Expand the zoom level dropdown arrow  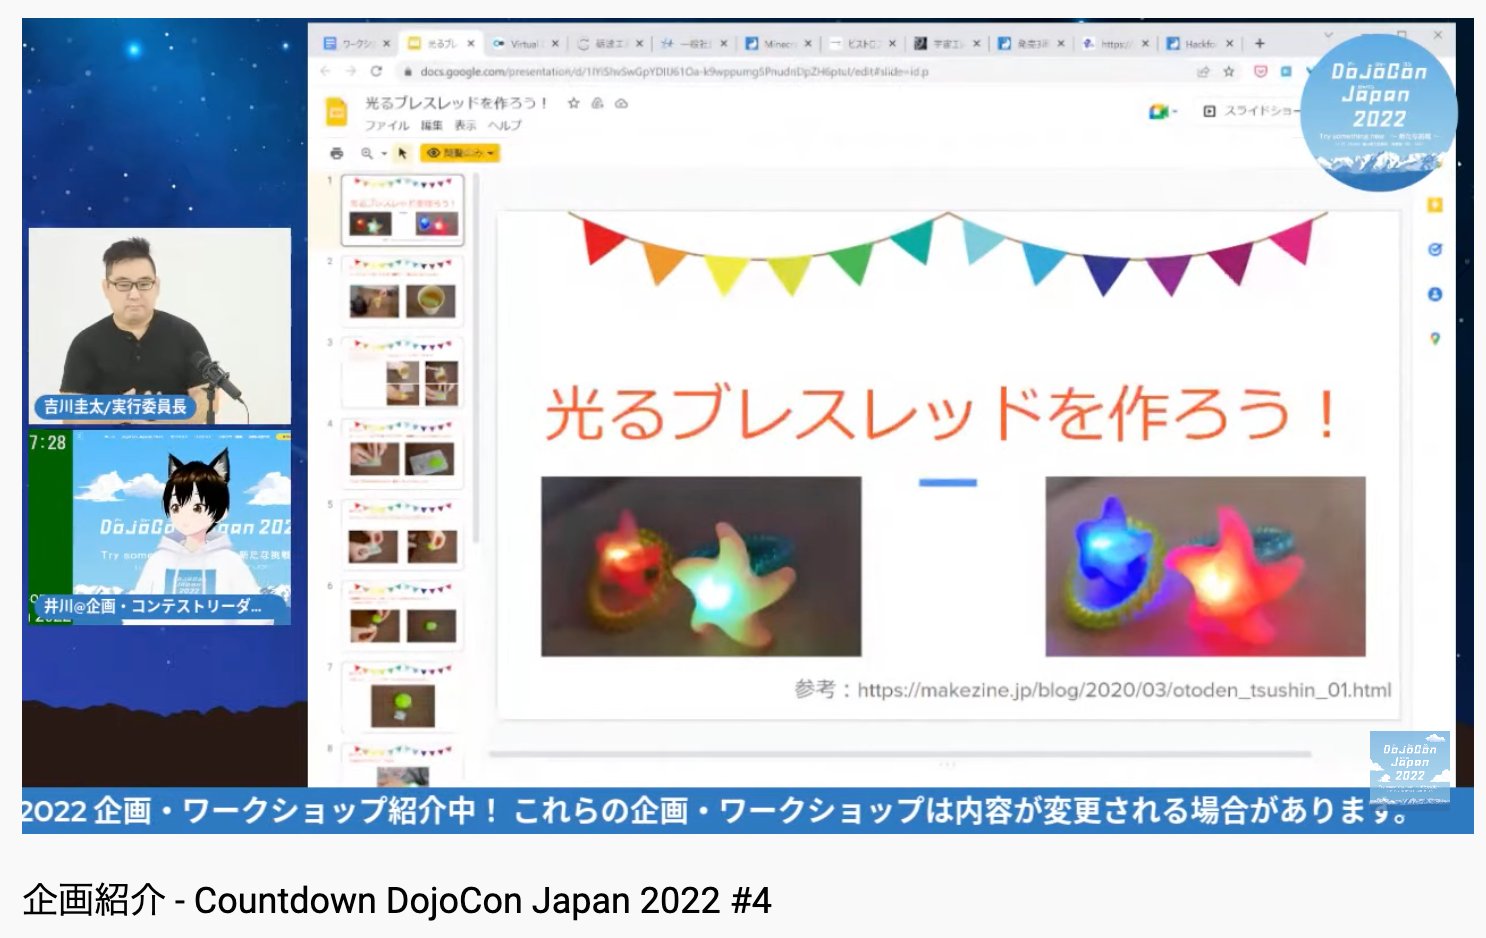tap(383, 152)
